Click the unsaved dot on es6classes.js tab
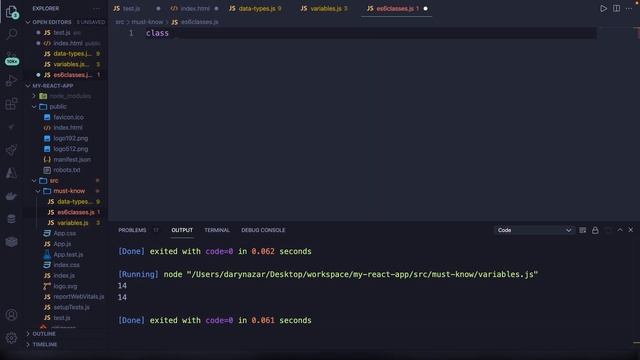 click(426, 9)
